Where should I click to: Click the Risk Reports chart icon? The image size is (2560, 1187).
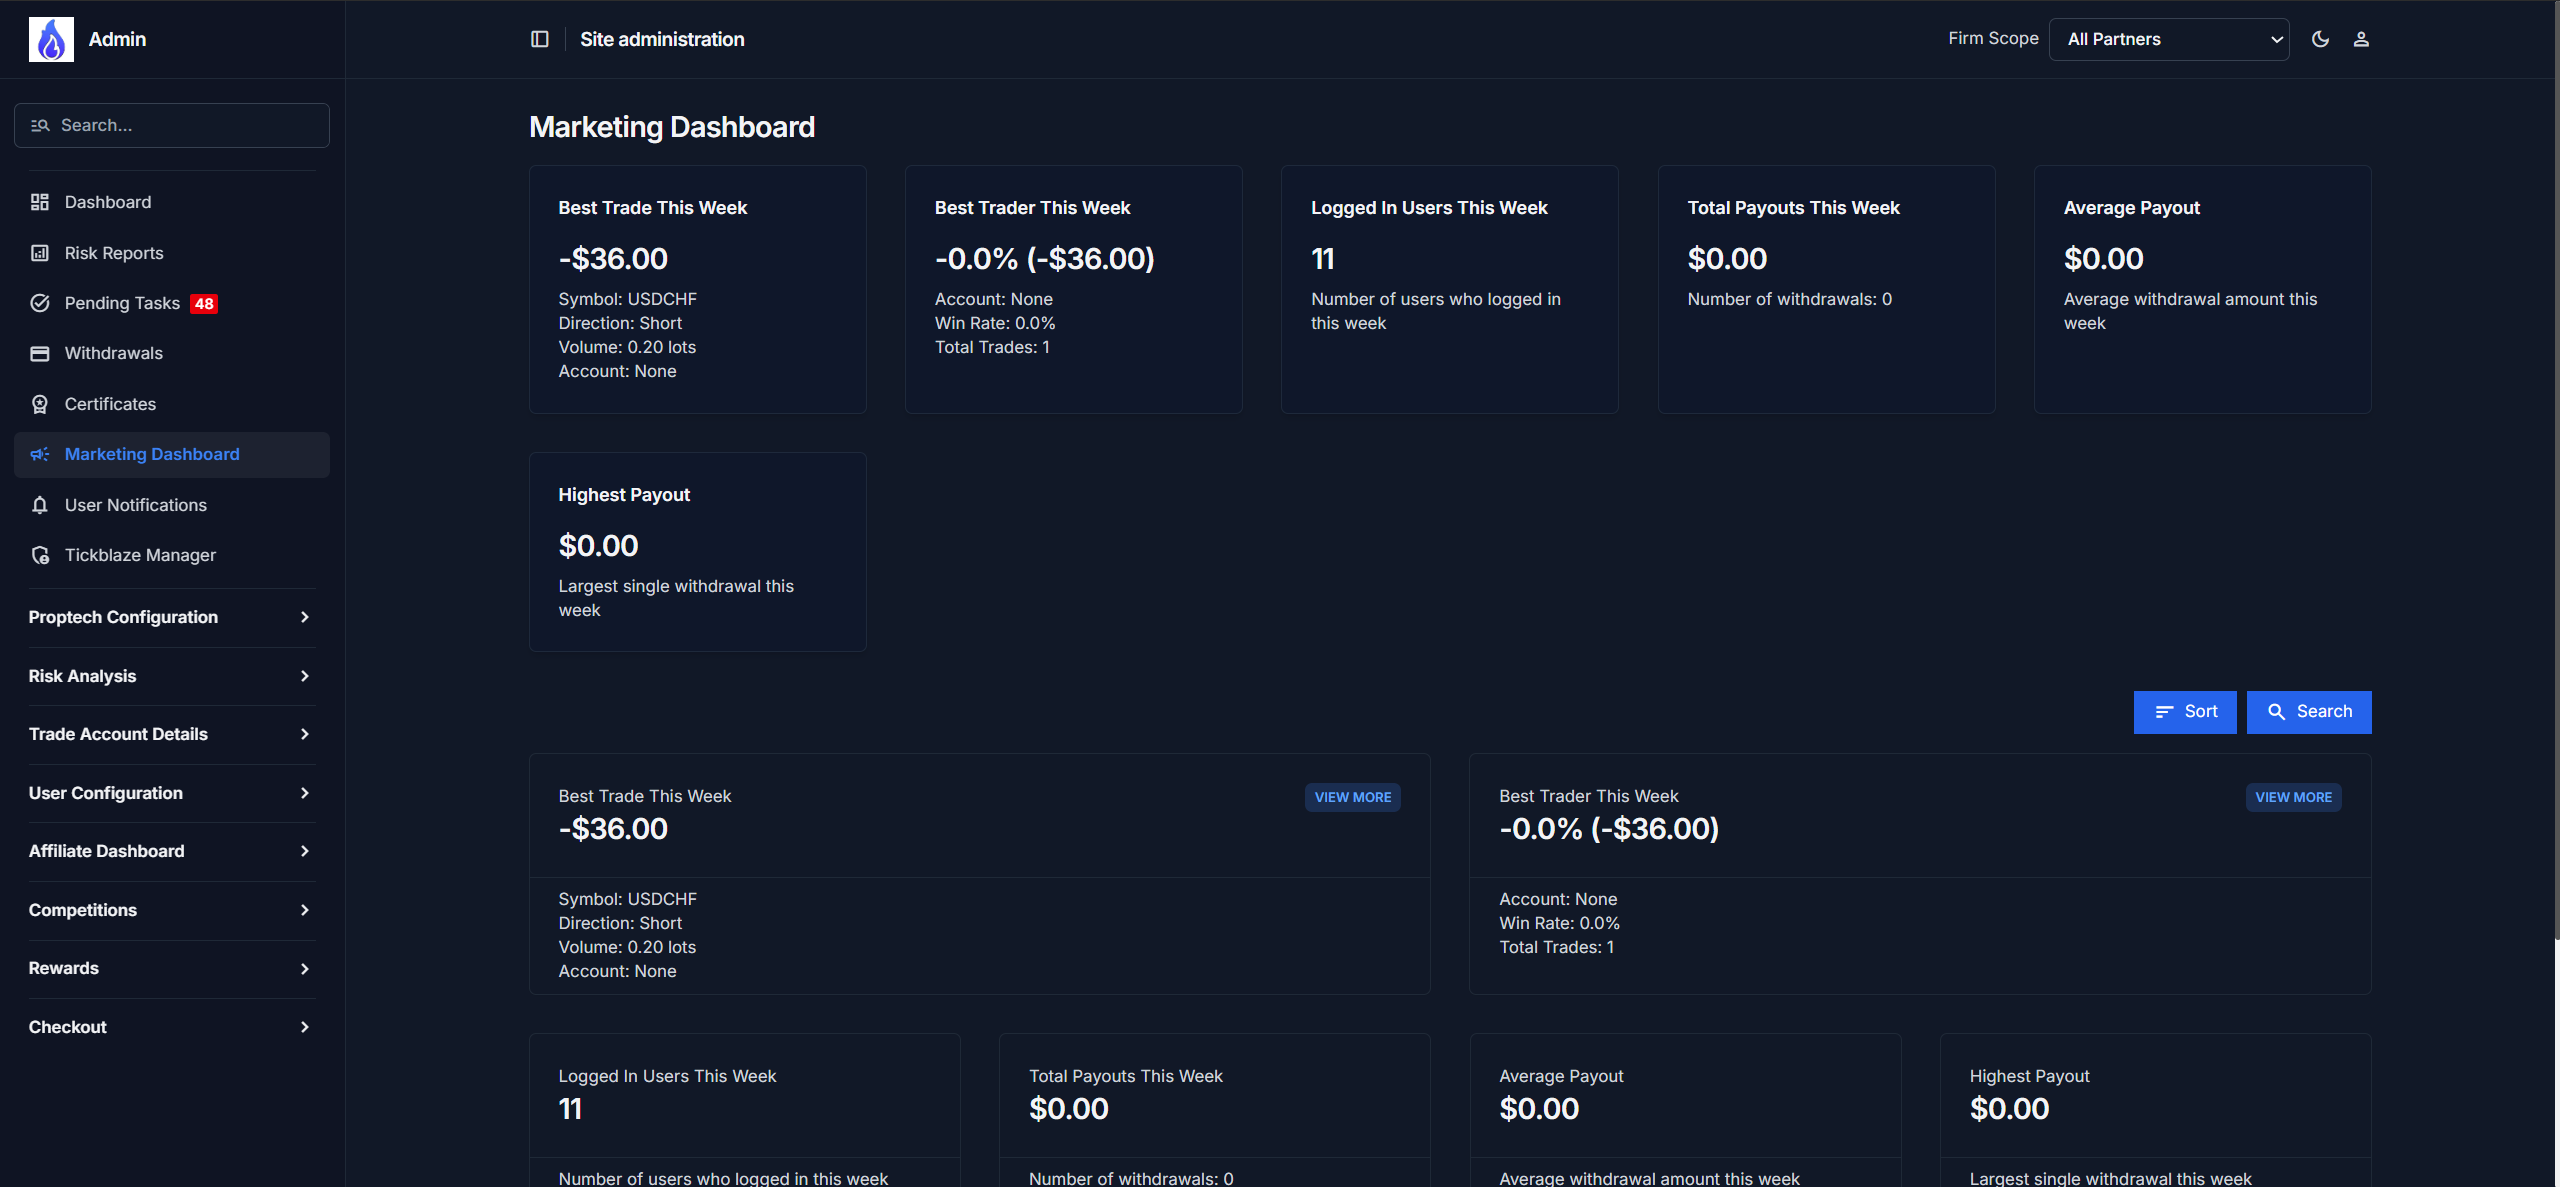(x=40, y=253)
